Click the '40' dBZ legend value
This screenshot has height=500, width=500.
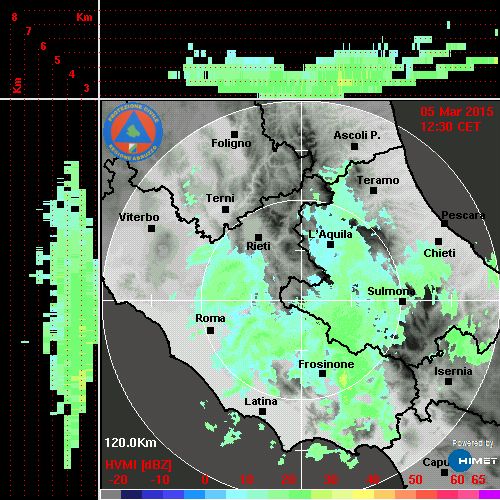(372, 480)
